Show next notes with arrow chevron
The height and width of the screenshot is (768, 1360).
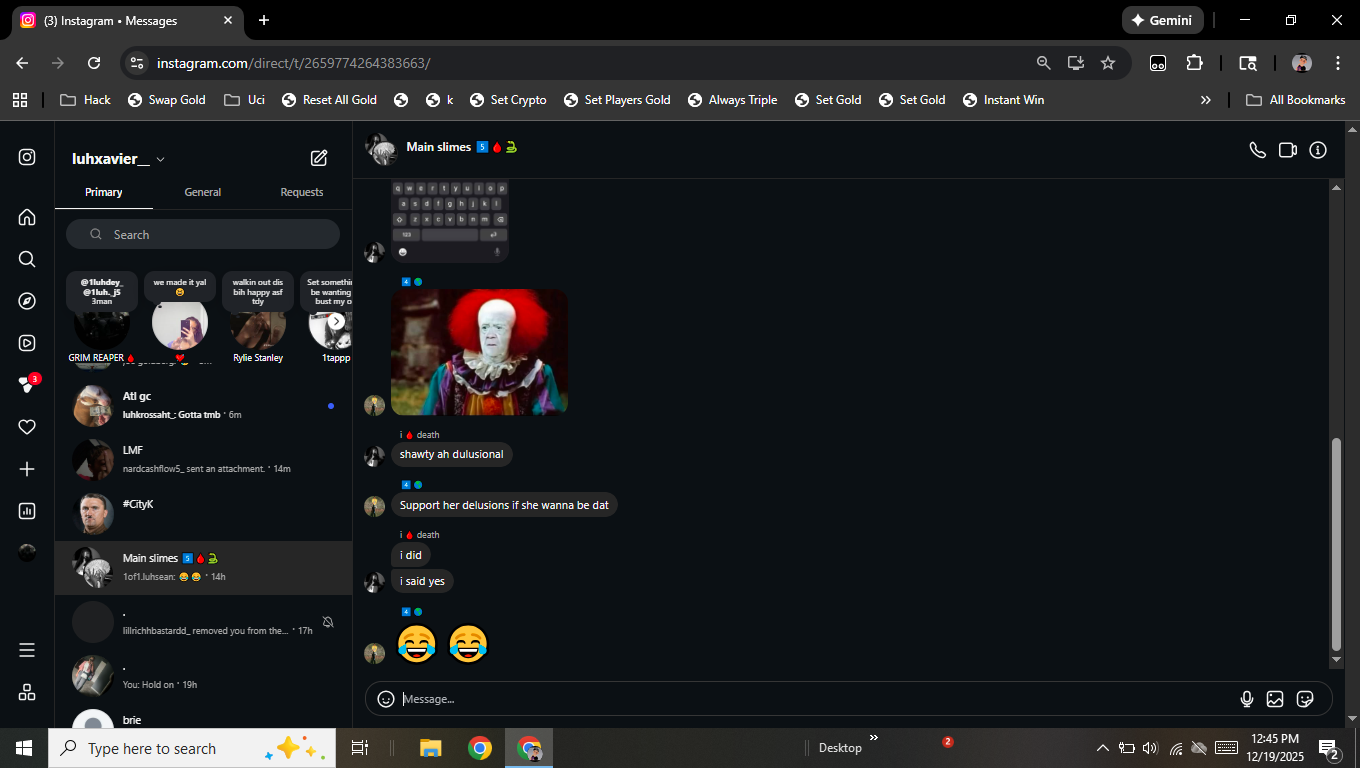point(337,321)
